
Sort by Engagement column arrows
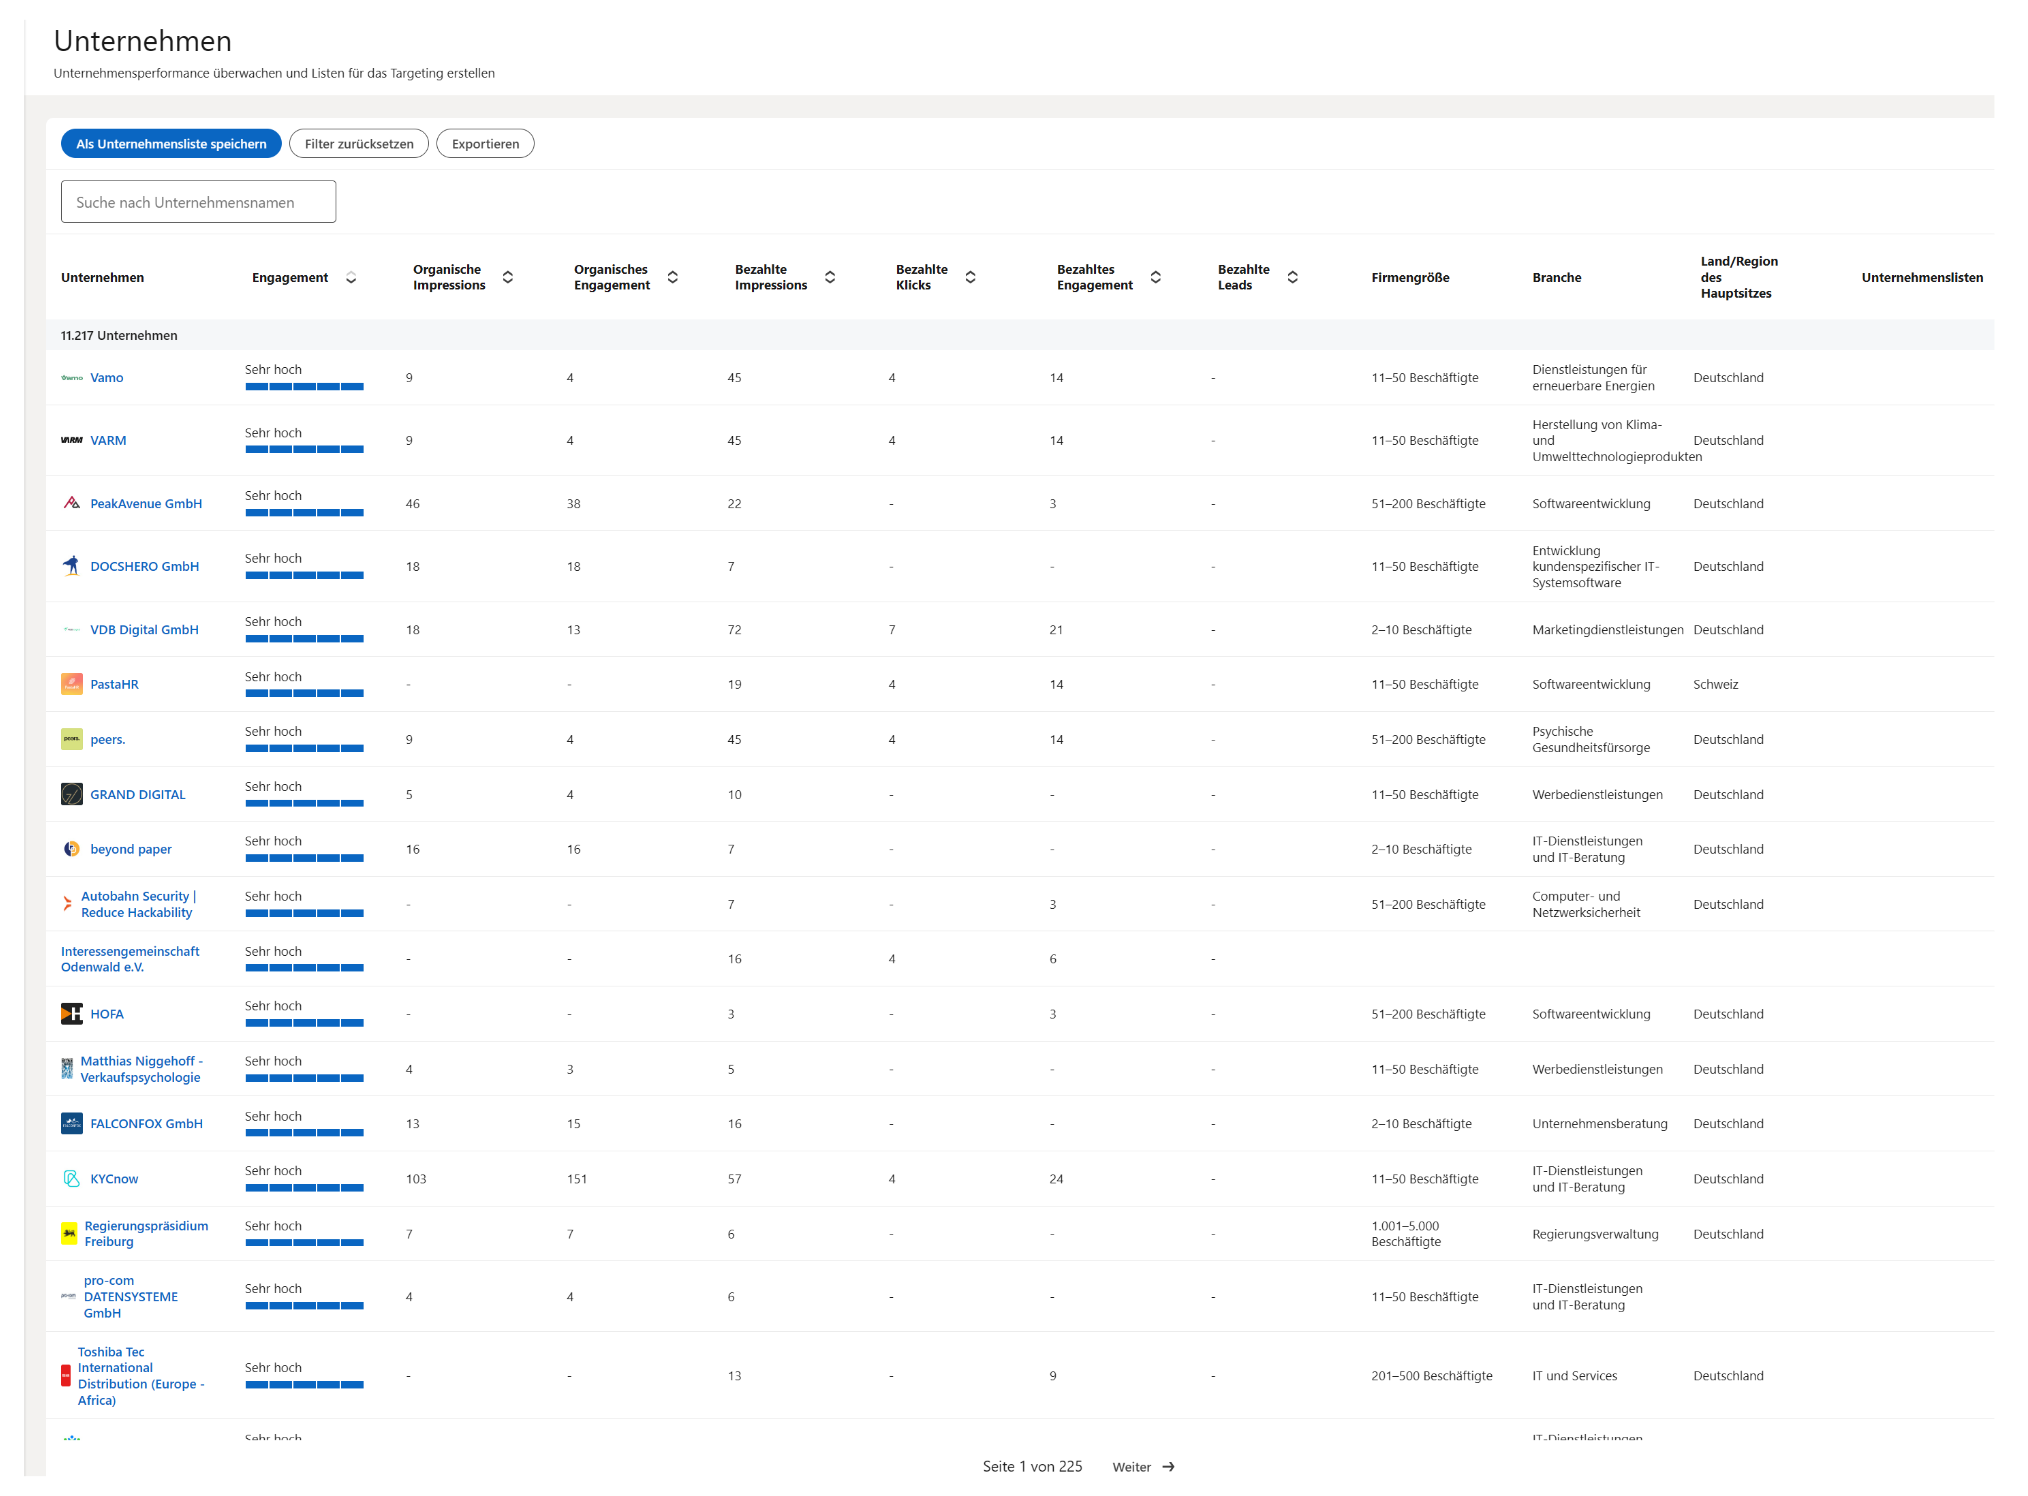(351, 278)
